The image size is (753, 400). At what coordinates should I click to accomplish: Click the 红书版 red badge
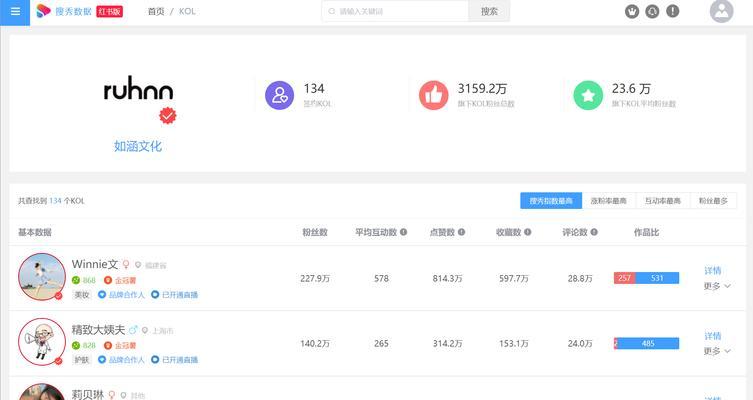coord(109,11)
